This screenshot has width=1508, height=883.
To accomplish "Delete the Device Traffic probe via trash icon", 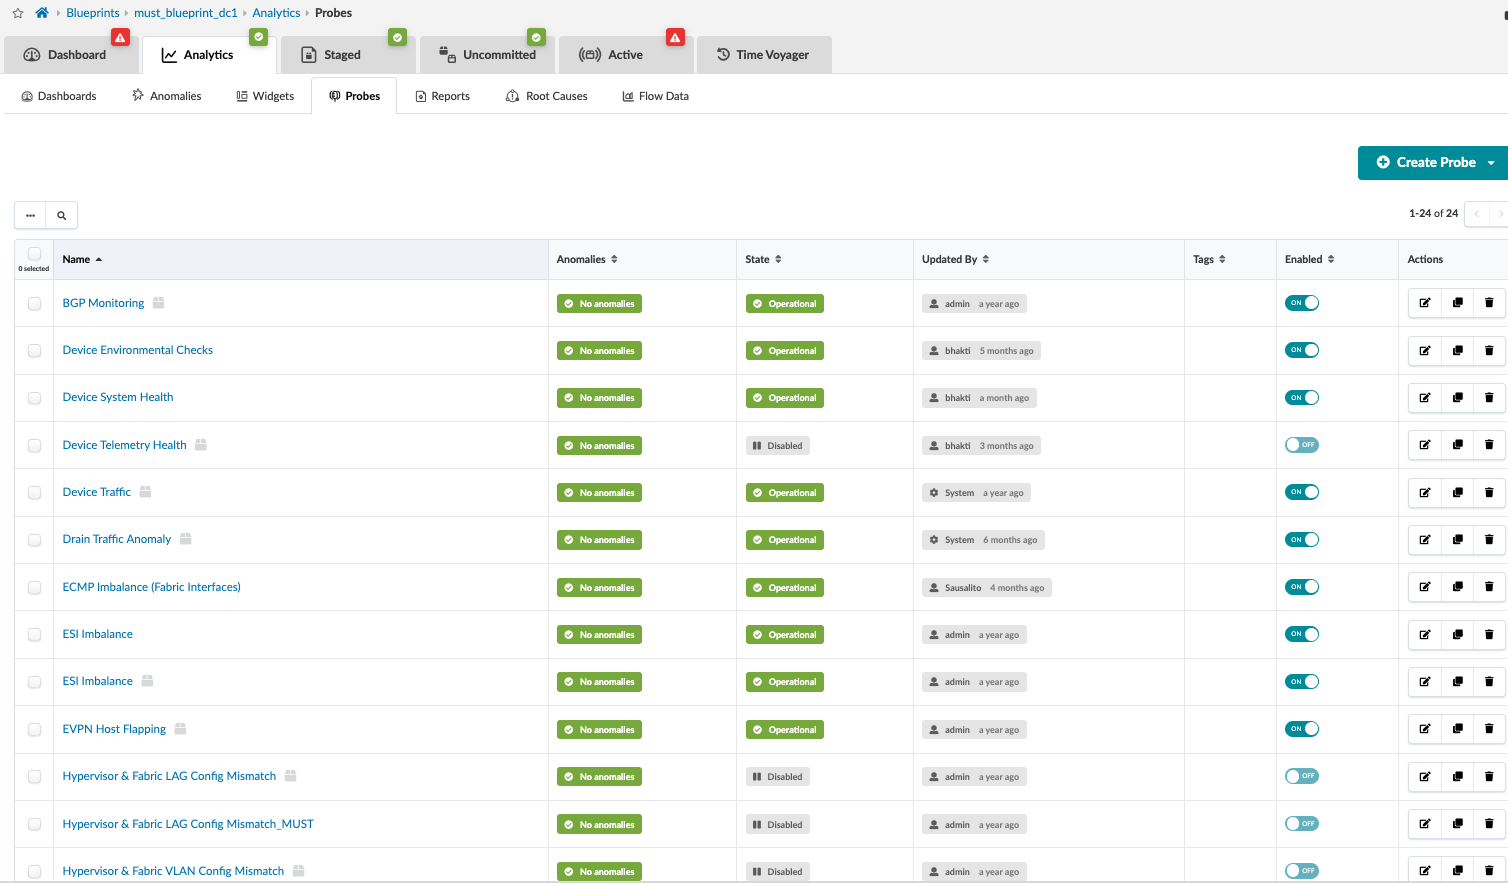I will pyautogui.click(x=1489, y=493).
